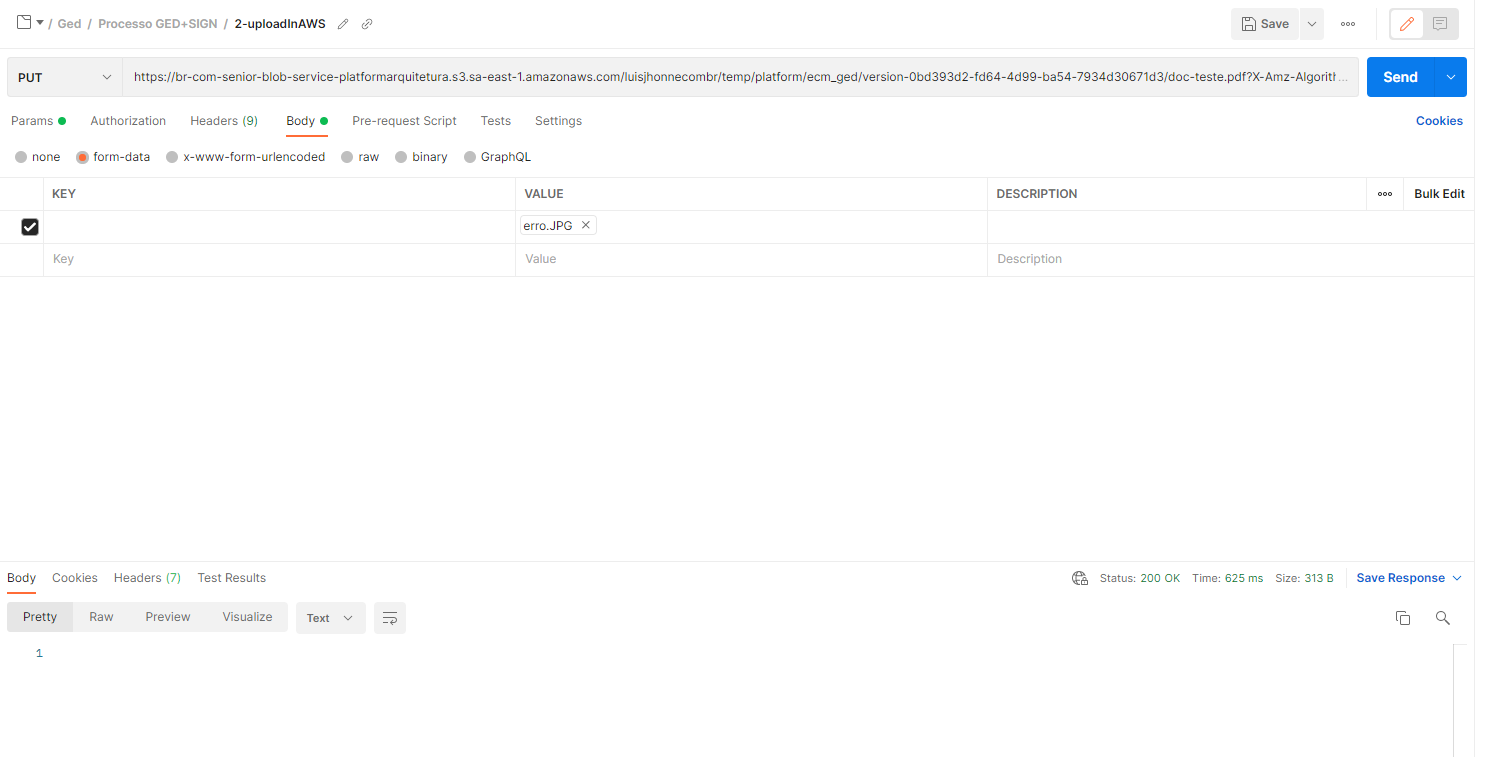Select the x-www-form-urlencoded body type
Viewport: 1485px width, 757px height.
[246, 157]
